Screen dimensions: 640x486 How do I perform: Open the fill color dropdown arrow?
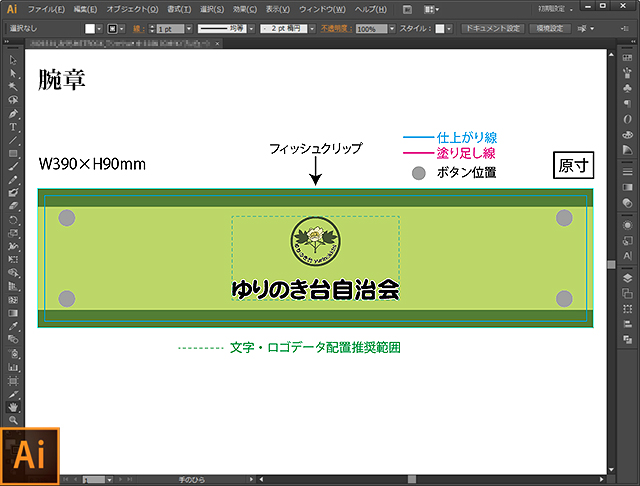[x=99, y=29]
